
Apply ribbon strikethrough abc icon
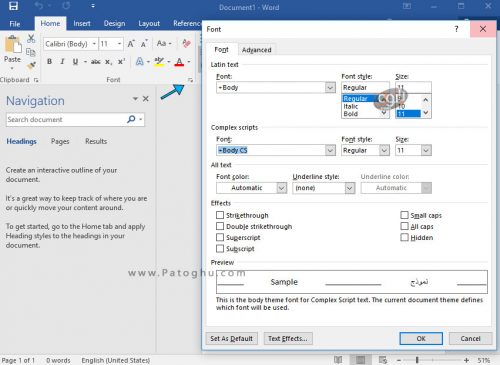[x=96, y=62]
